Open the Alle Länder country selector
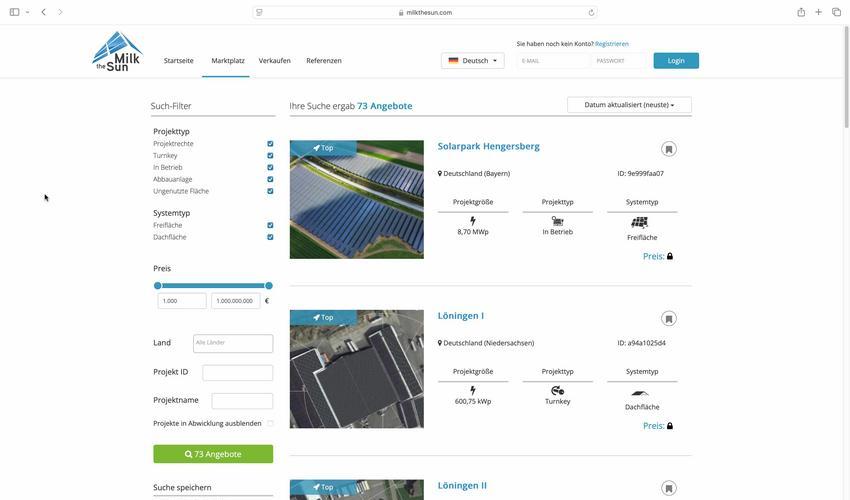This screenshot has width=850, height=500. [233, 343]
